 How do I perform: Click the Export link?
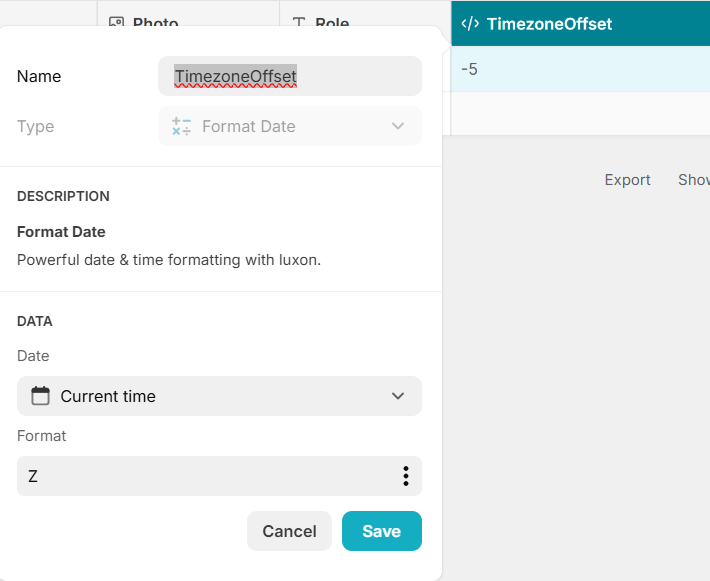[627, 180]
